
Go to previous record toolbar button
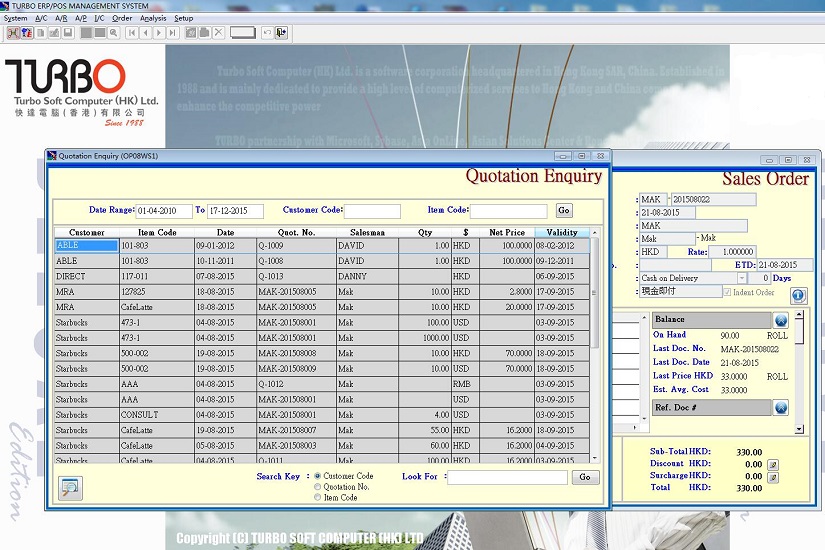(x=145, y=33)
